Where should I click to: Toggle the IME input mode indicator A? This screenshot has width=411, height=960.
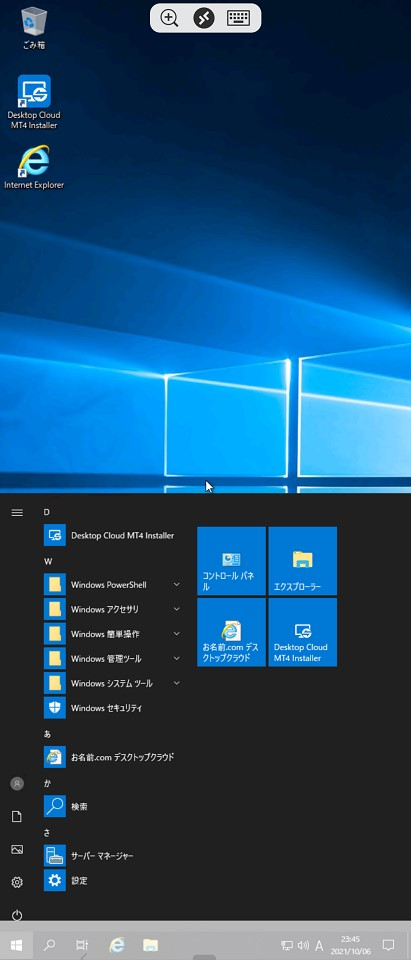(319, 946)
